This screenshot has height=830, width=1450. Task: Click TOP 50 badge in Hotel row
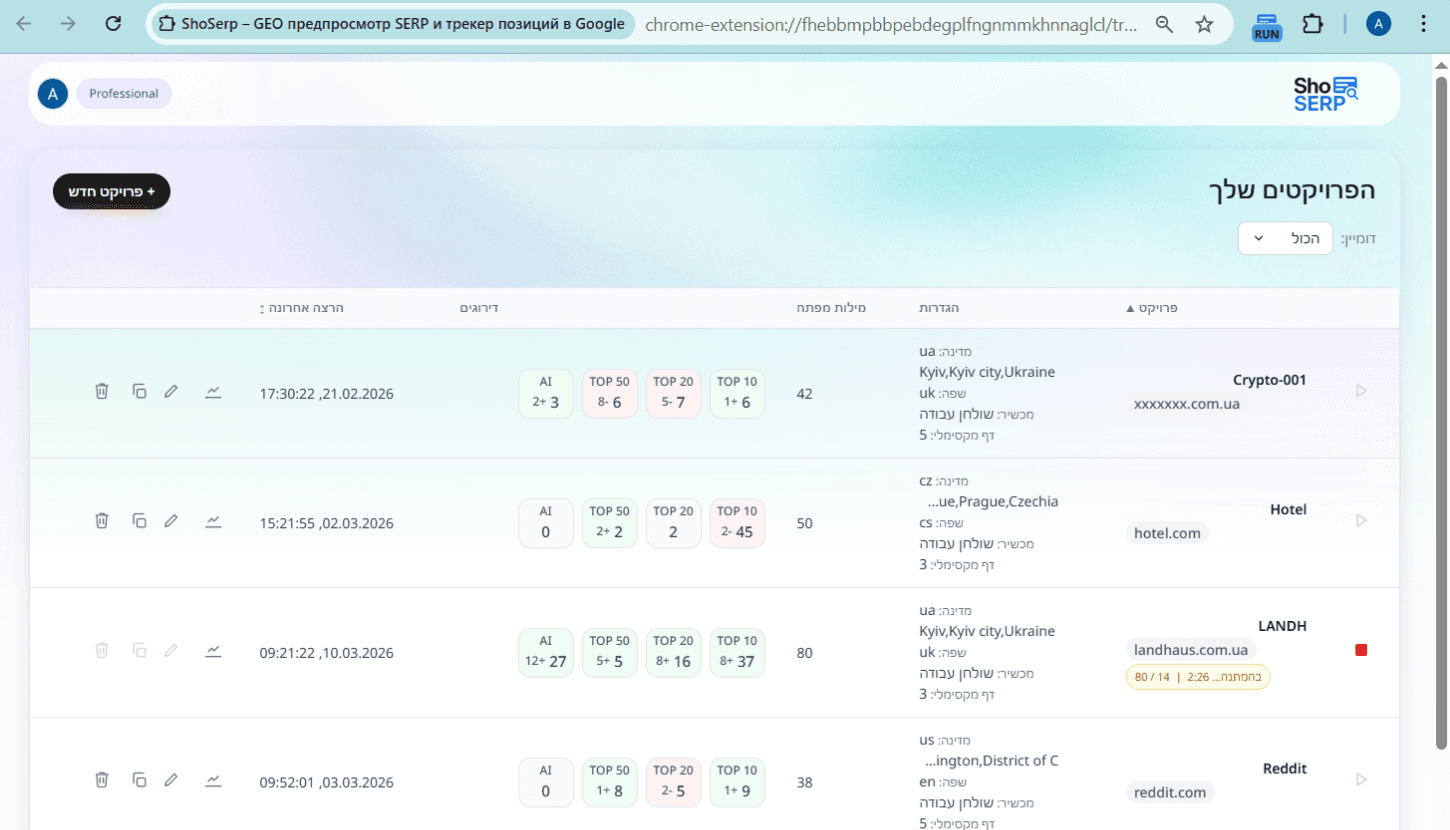pyautogui.click(x=609, y=523)
